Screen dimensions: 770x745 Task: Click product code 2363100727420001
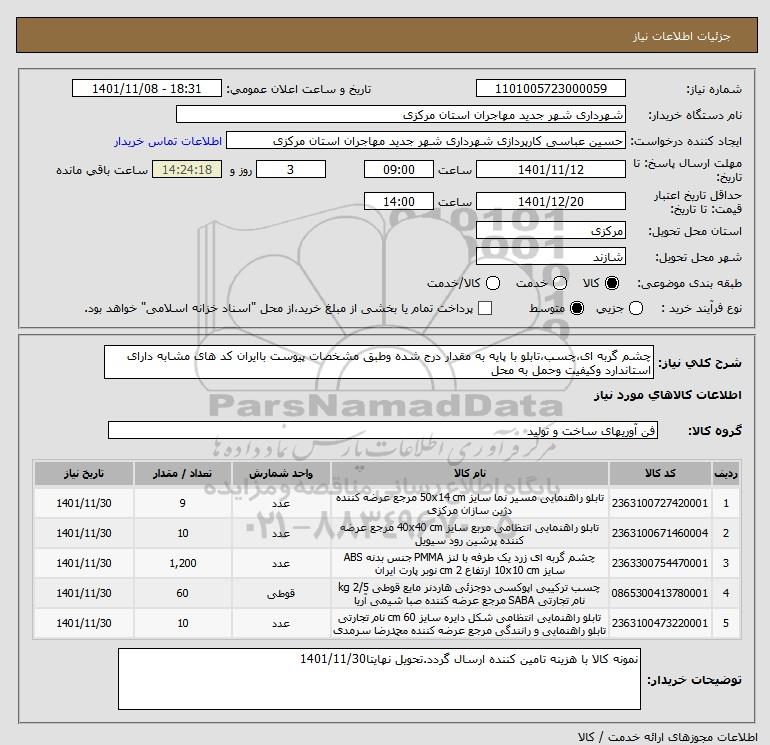tap(660, 503)
